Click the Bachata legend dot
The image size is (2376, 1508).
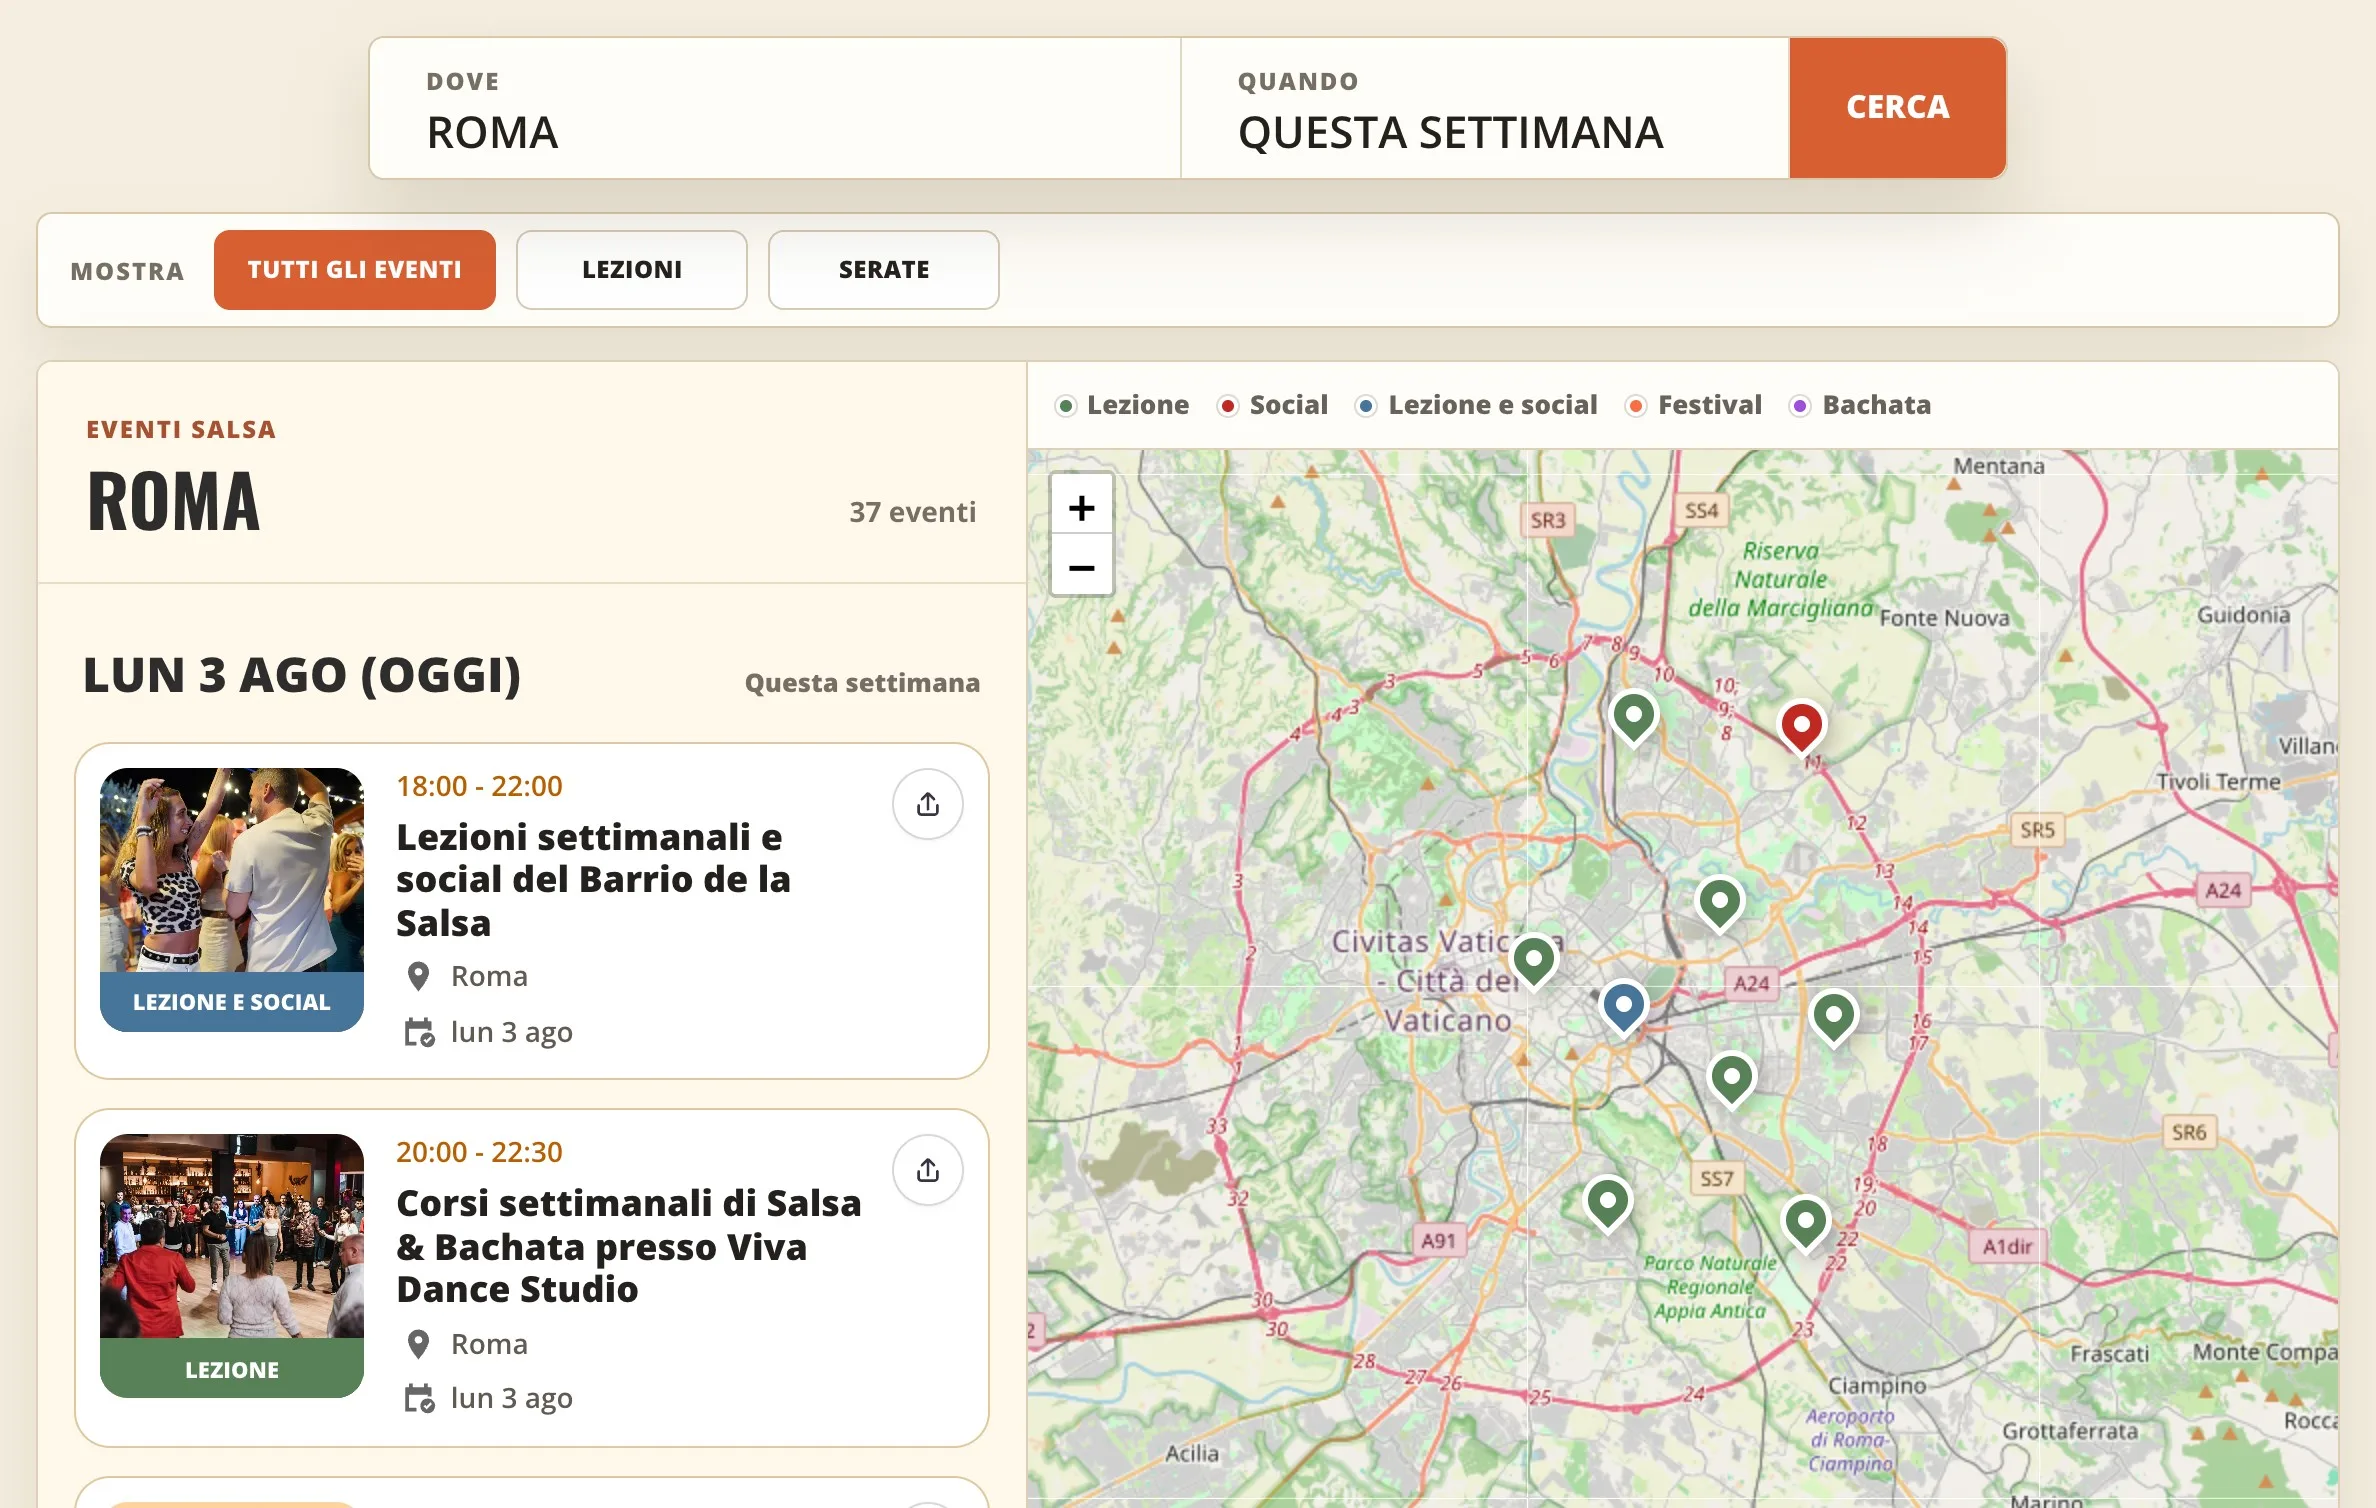[1800, 406]
